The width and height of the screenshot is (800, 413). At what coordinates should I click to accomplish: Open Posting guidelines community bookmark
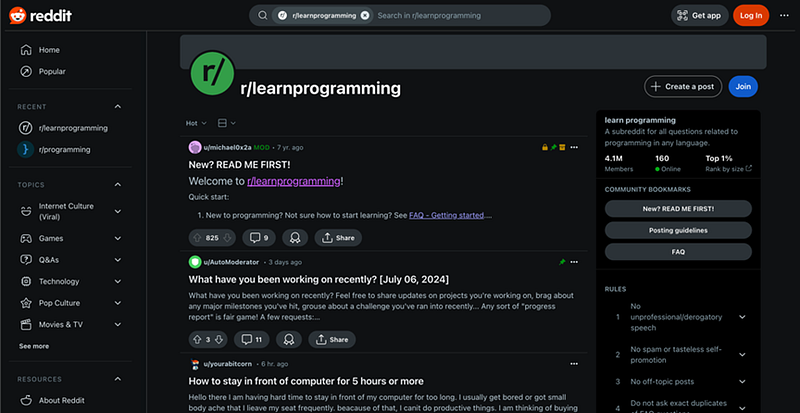point(678,230)
